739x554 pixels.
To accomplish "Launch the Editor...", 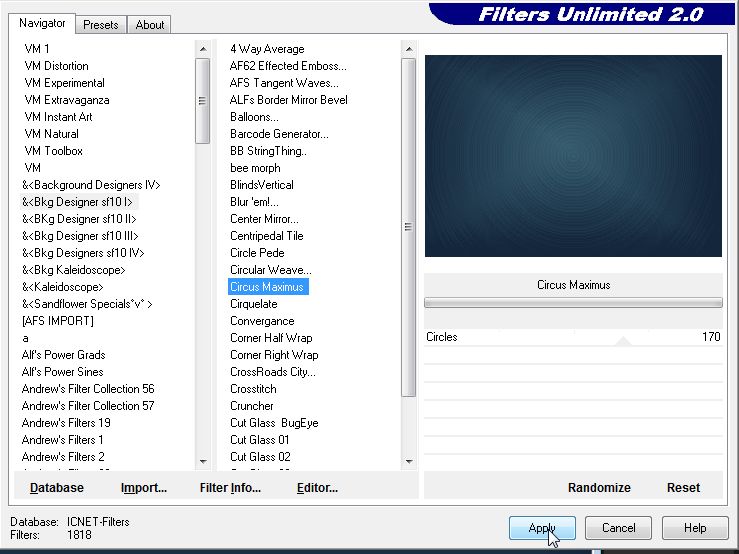I will click(317, 488).
